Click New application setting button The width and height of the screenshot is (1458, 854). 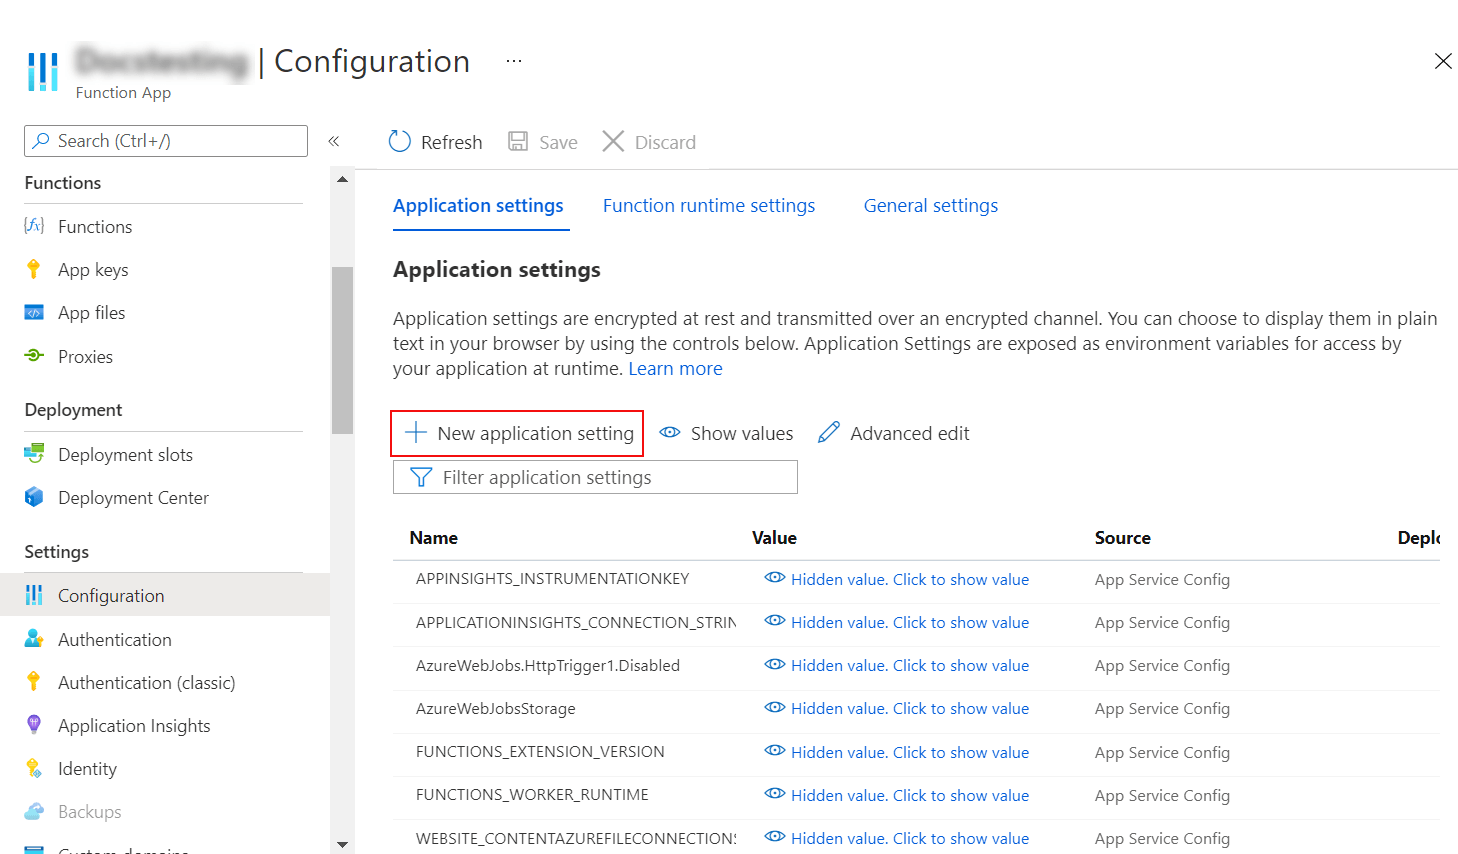517,433
